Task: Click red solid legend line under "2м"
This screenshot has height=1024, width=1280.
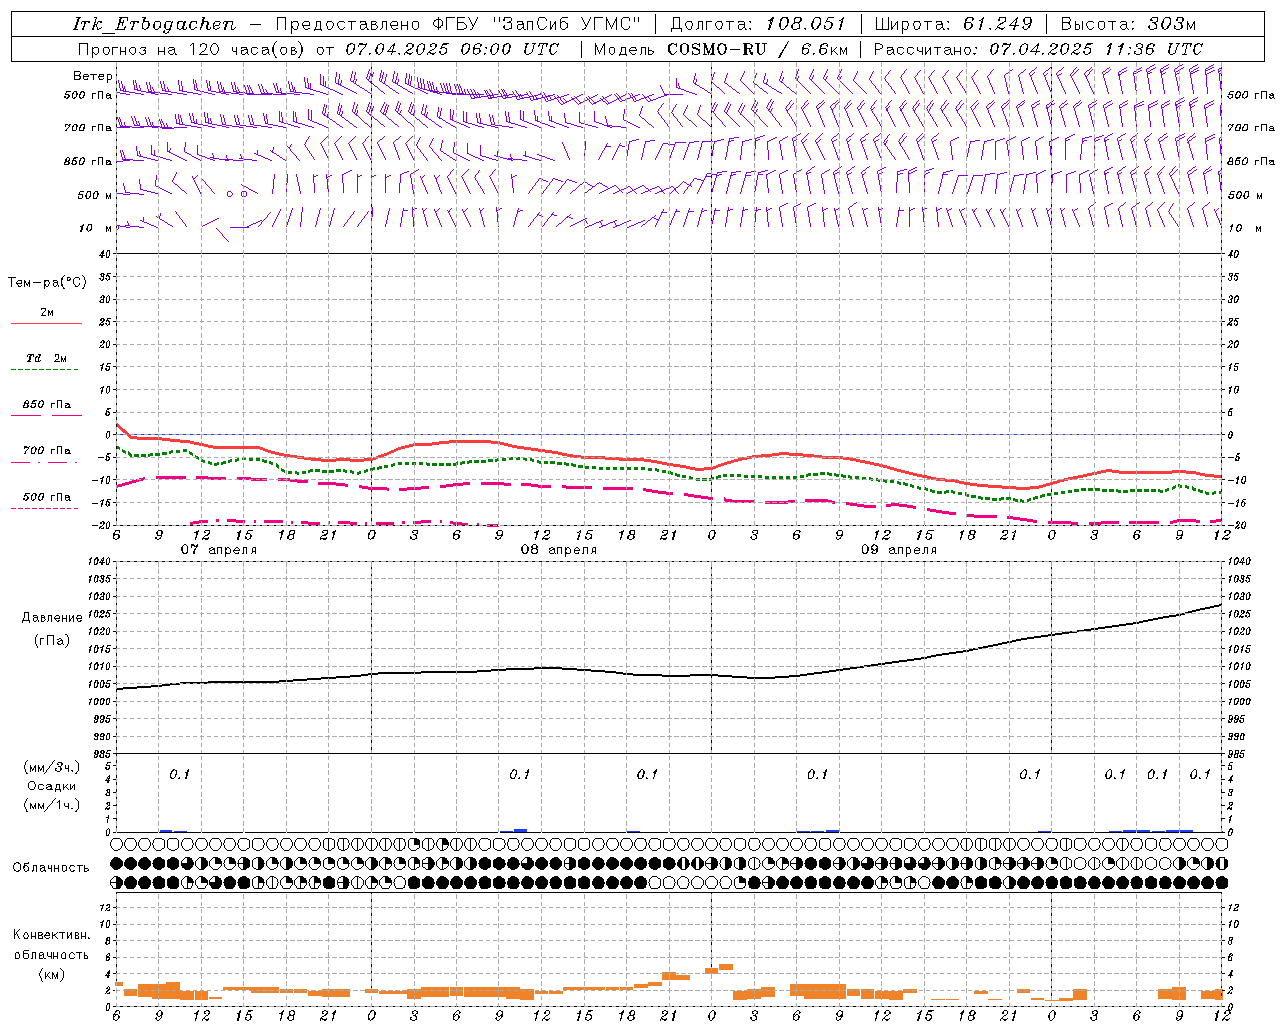Action: click(46, 323)
